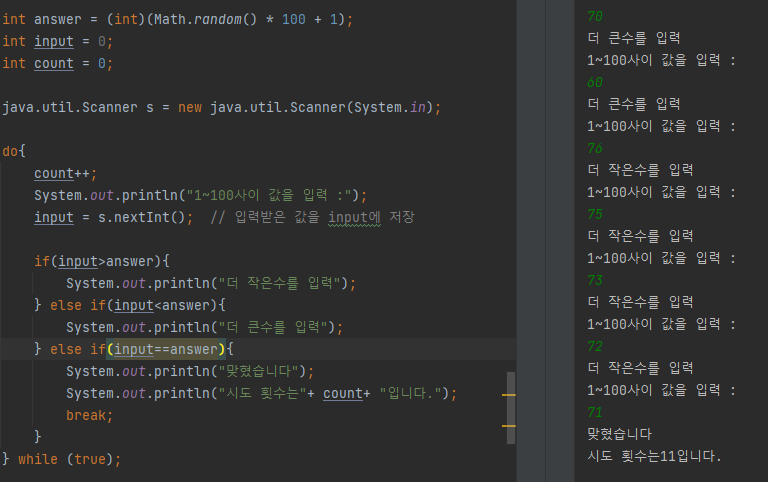
Task: Click console '더 큰수를 입력' below 70
Action: [634, 38]
